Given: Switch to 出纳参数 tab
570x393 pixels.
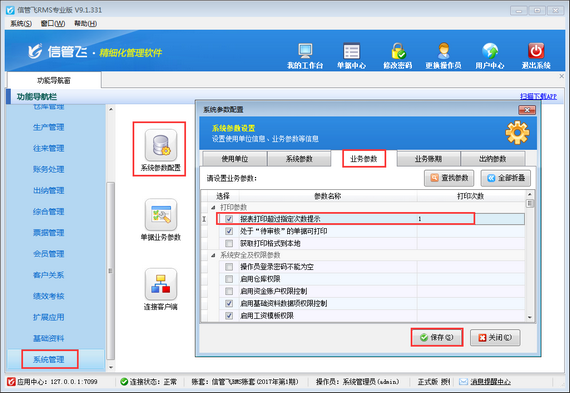Looking at the screenshot, I should [x=493, y=159].
